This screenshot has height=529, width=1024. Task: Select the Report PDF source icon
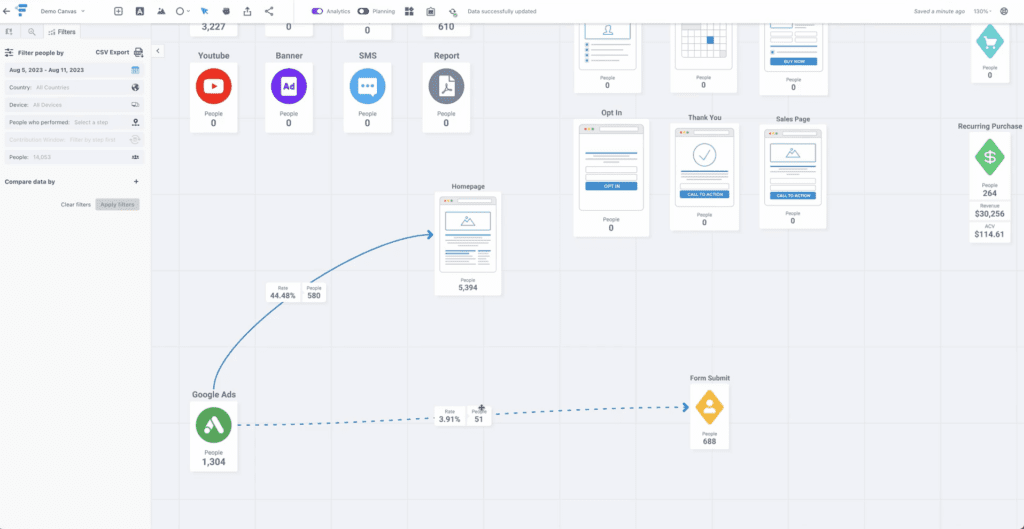click(446, 86)
